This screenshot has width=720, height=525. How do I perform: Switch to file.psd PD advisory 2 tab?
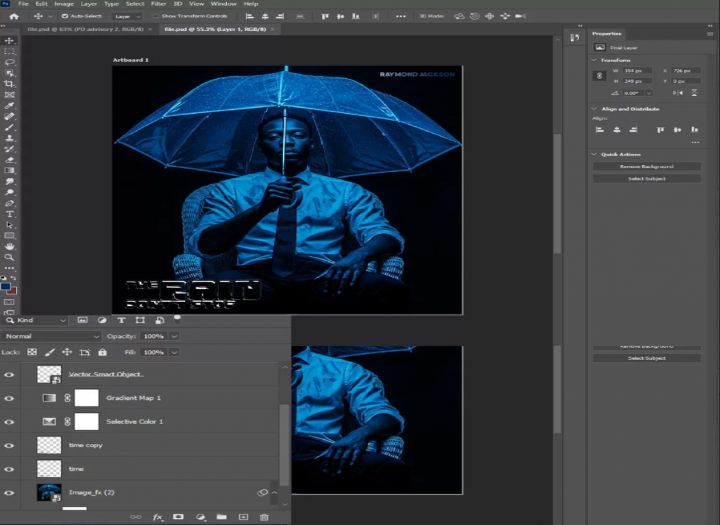click(x=86, y=29)
